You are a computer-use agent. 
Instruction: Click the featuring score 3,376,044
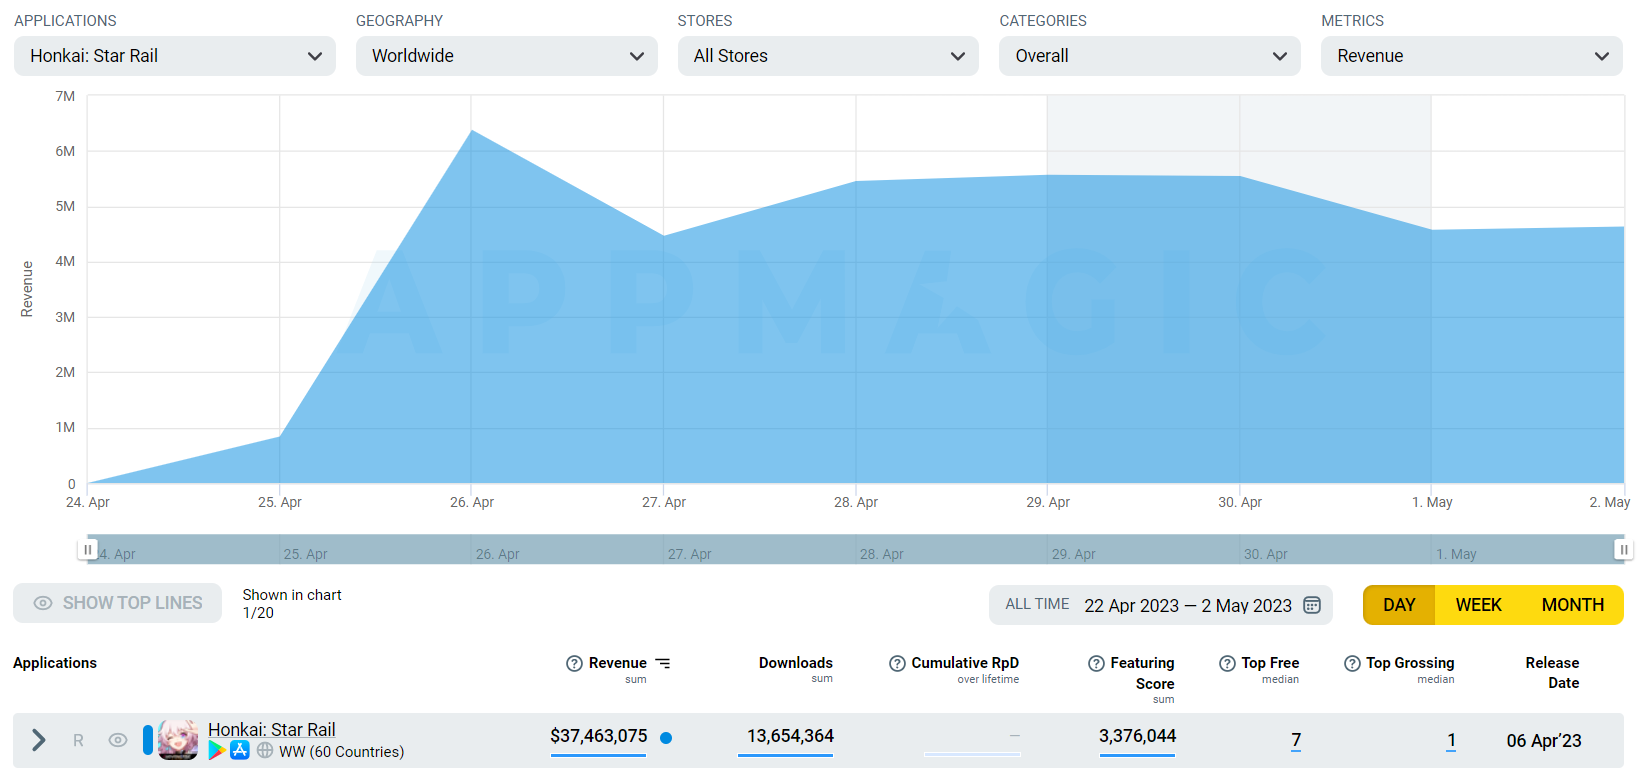click(1137, 736)
